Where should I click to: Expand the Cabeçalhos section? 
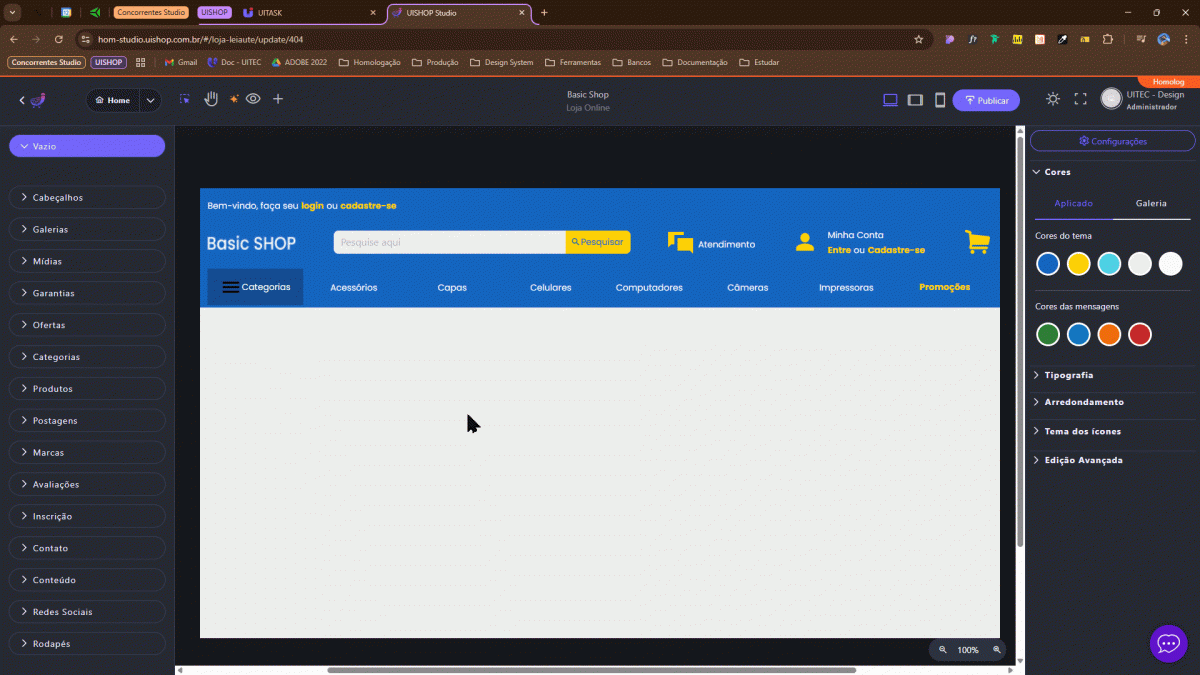click(x=86, y=198)
